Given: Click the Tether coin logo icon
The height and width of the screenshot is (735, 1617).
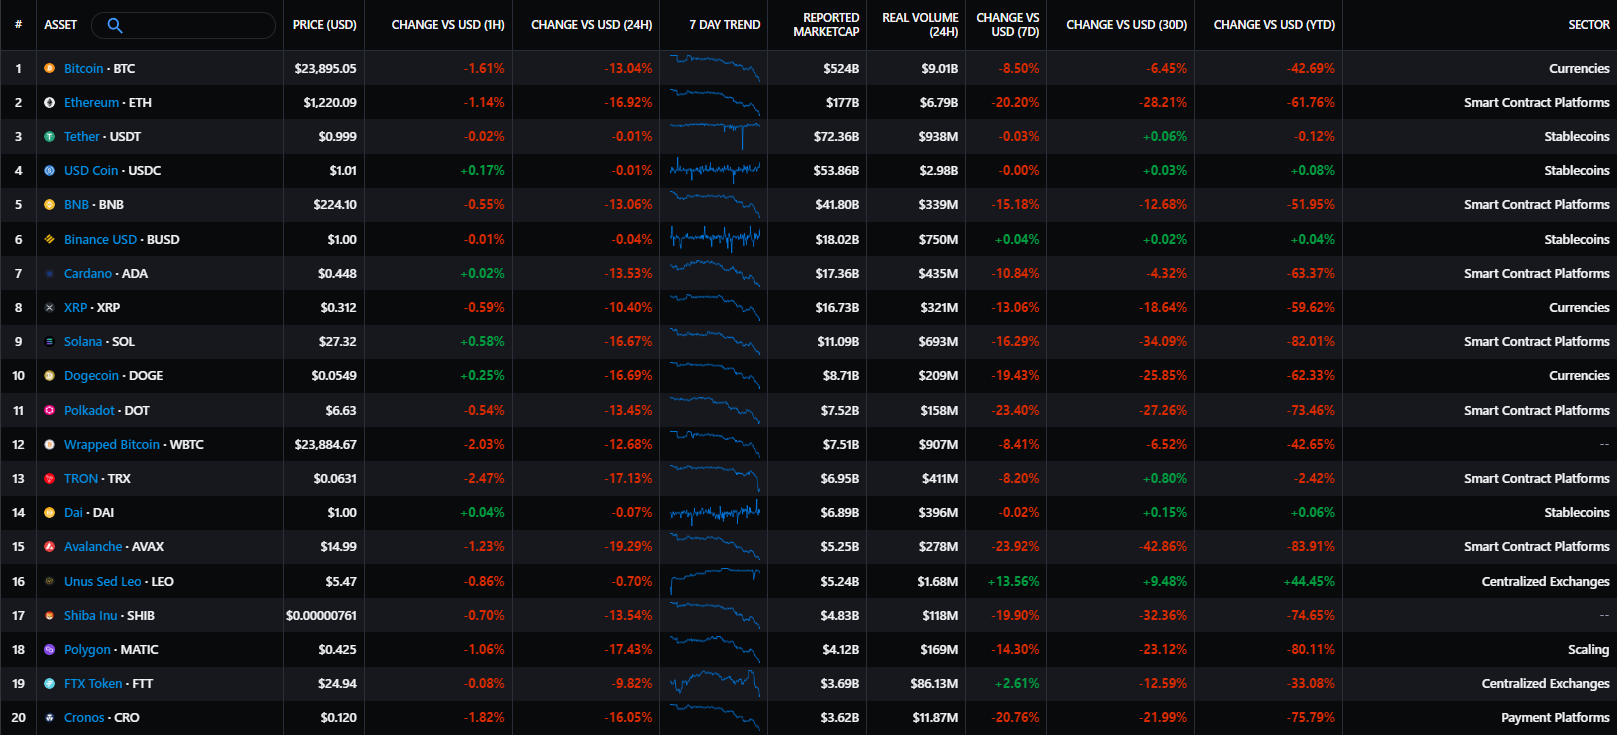Looking at the screenshot, I should coord(49,137).
